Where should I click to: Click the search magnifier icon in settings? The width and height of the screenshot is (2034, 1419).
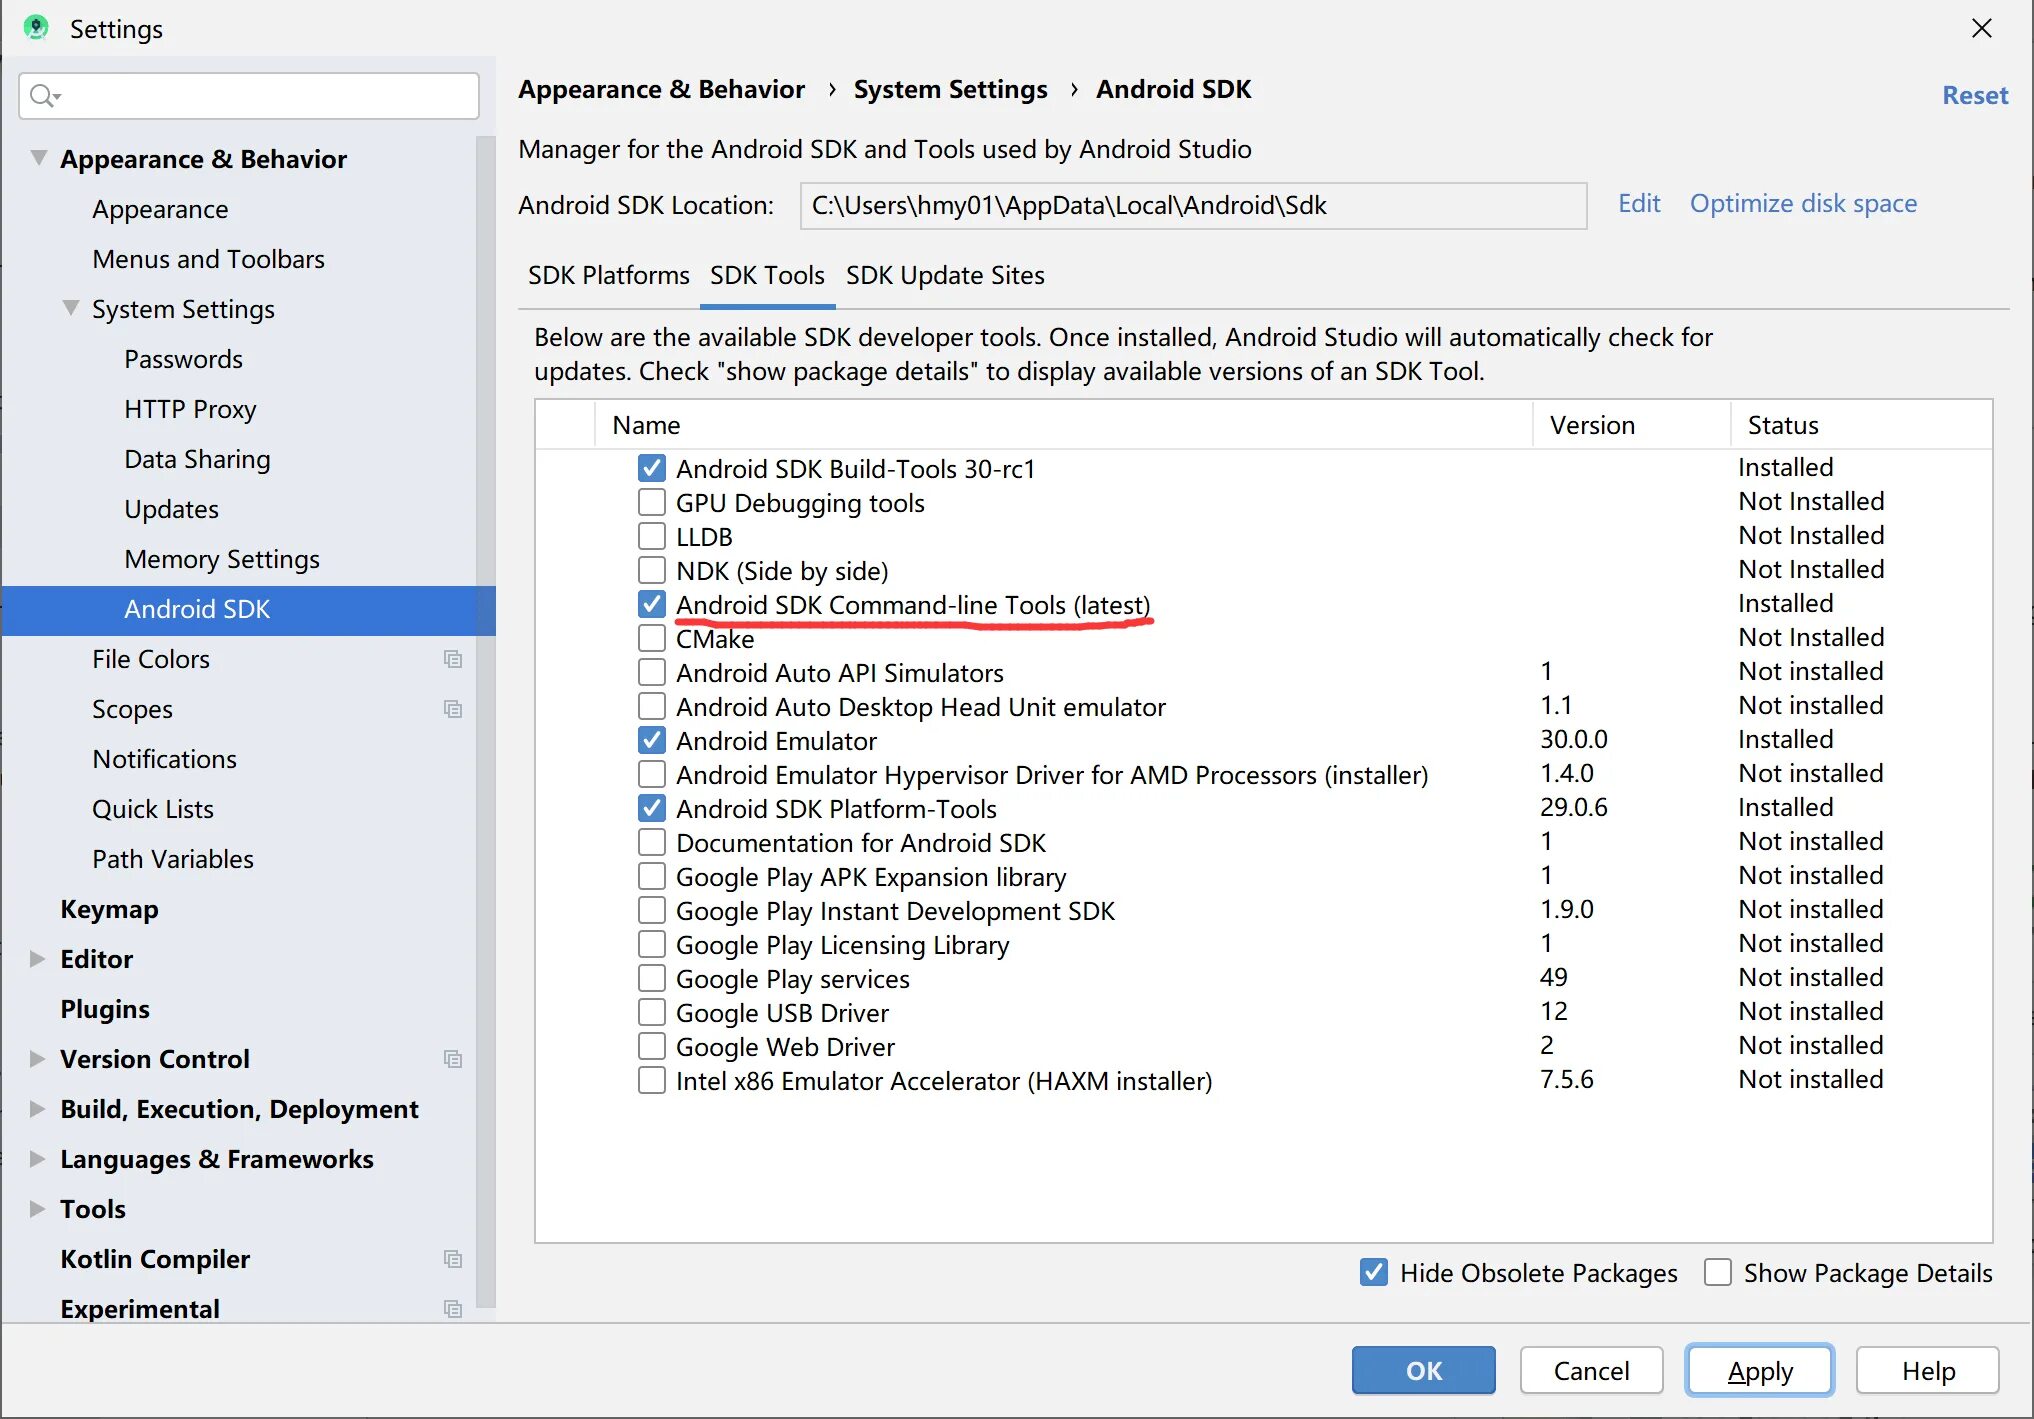(x=43, y=96)
